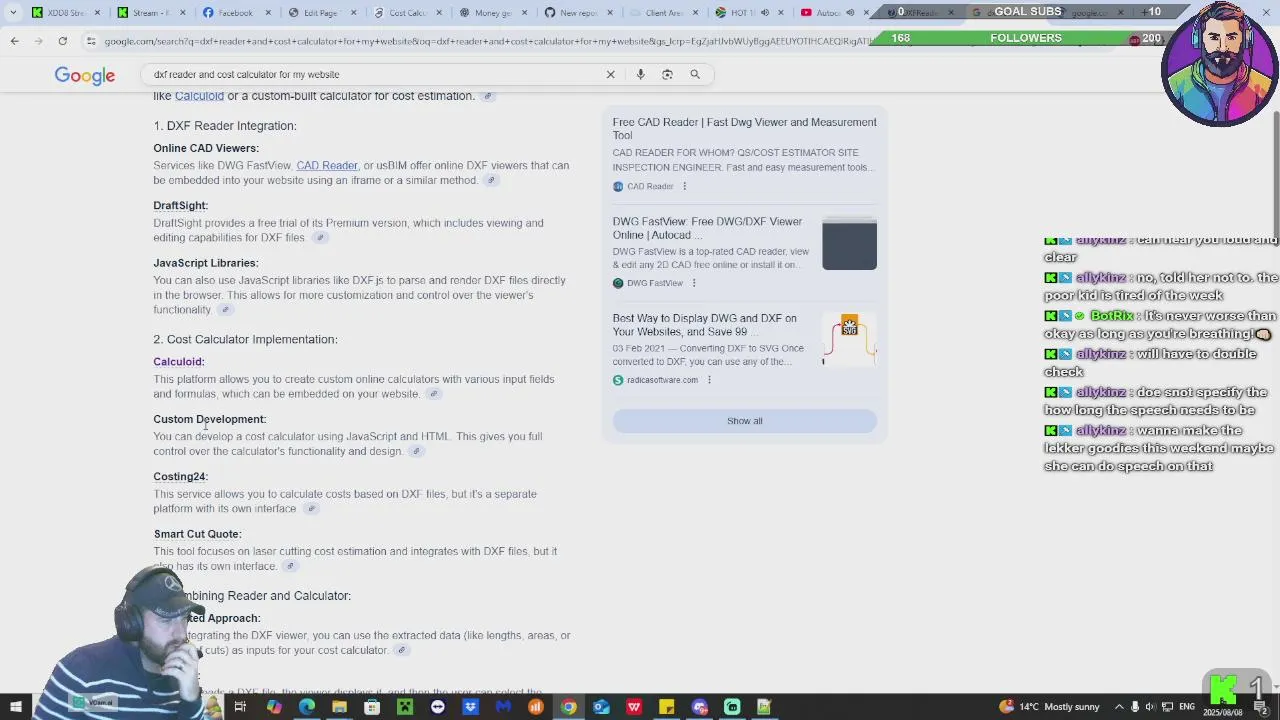Click the magnifying glass search button
The height and width of the screenshot is (720, 1280).
[x=695, y=74]
